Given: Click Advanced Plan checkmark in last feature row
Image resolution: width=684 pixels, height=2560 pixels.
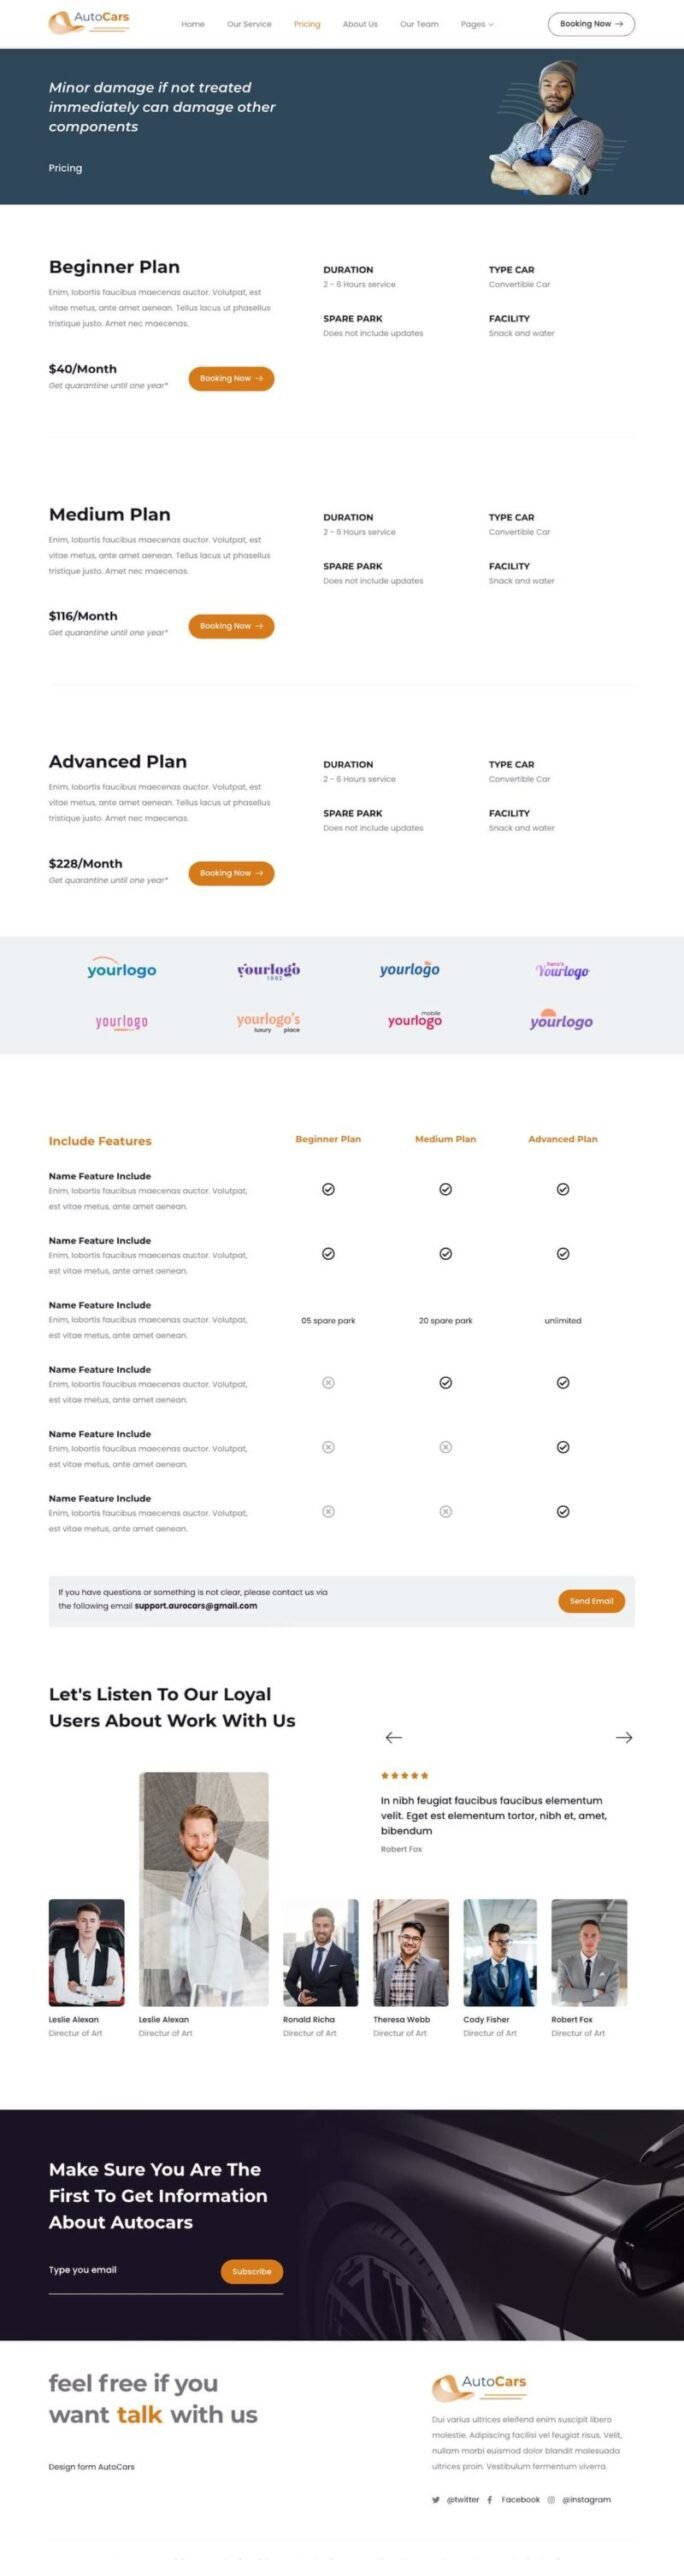Looking at the screenshot, I should 563,1511.
